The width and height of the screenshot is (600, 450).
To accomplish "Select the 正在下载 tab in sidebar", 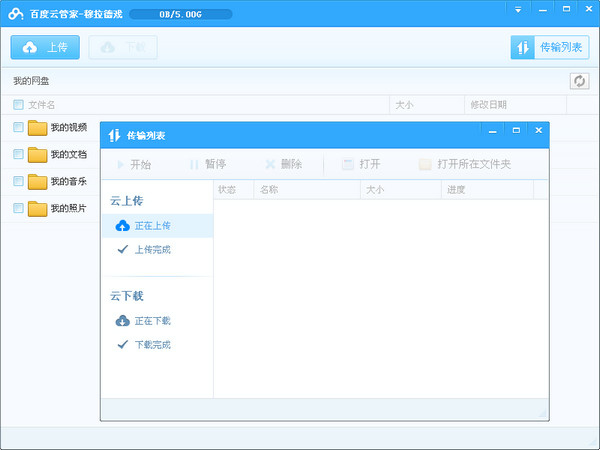I will [157, 321].
